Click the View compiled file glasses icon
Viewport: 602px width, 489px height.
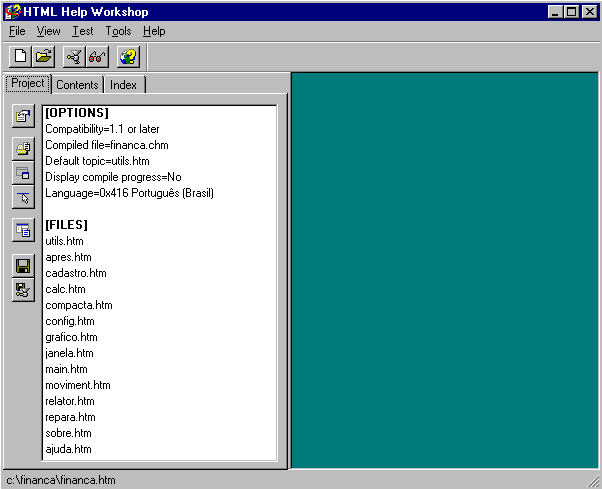(98, 56)
